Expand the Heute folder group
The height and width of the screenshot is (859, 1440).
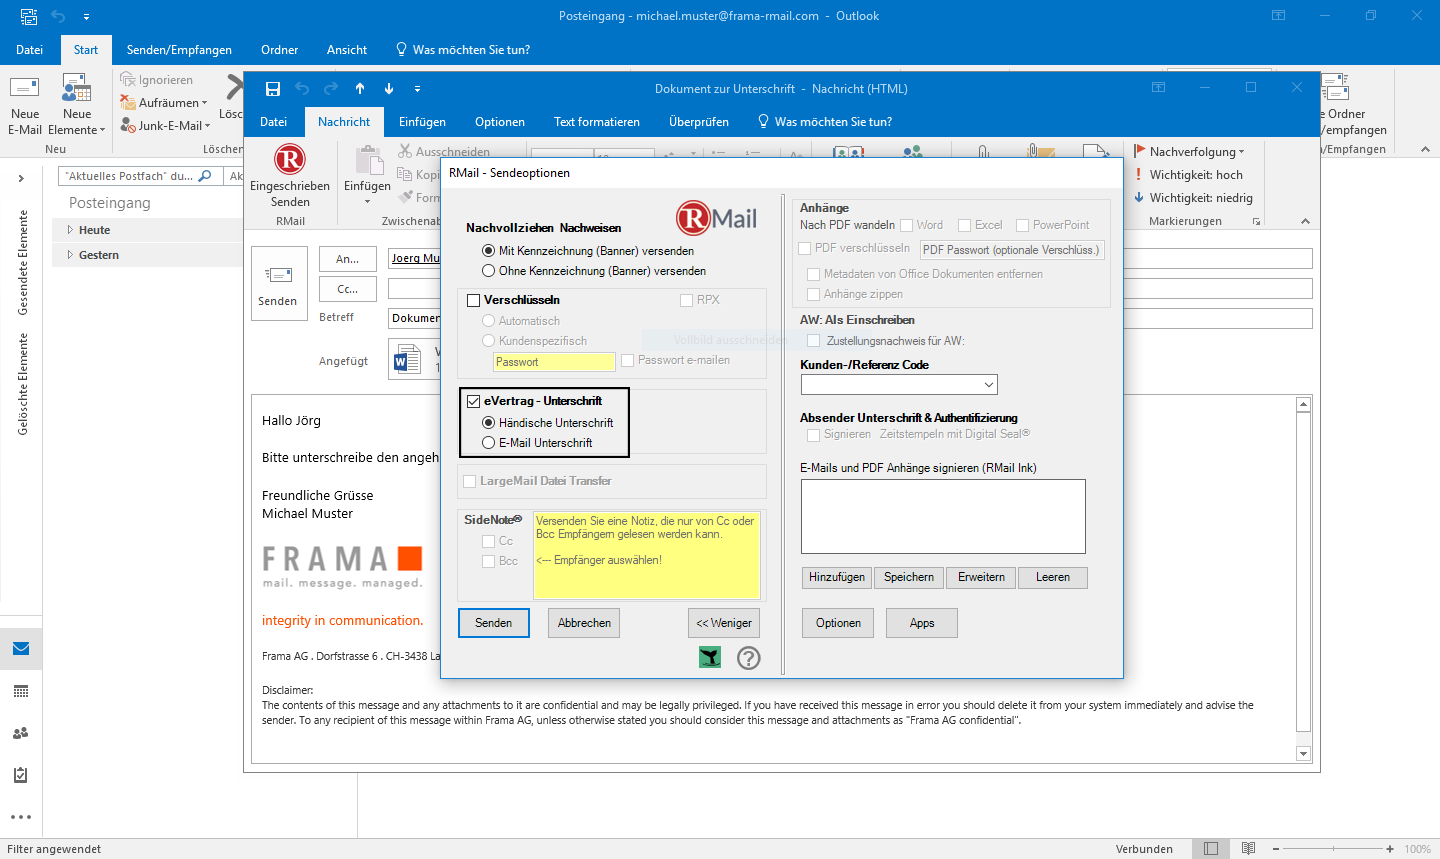click(x=70, y=230)
